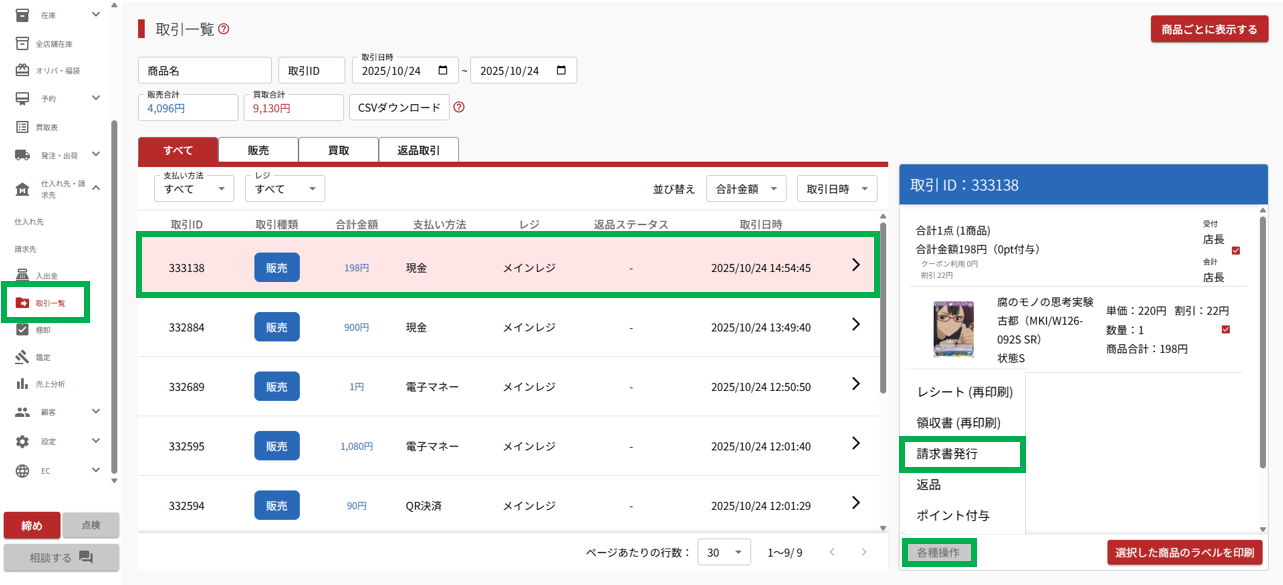Viewport: 1283px width, 585px height.
Task: Click the 商品ごとに表示する button
Action: click(x=1209, y=30)
